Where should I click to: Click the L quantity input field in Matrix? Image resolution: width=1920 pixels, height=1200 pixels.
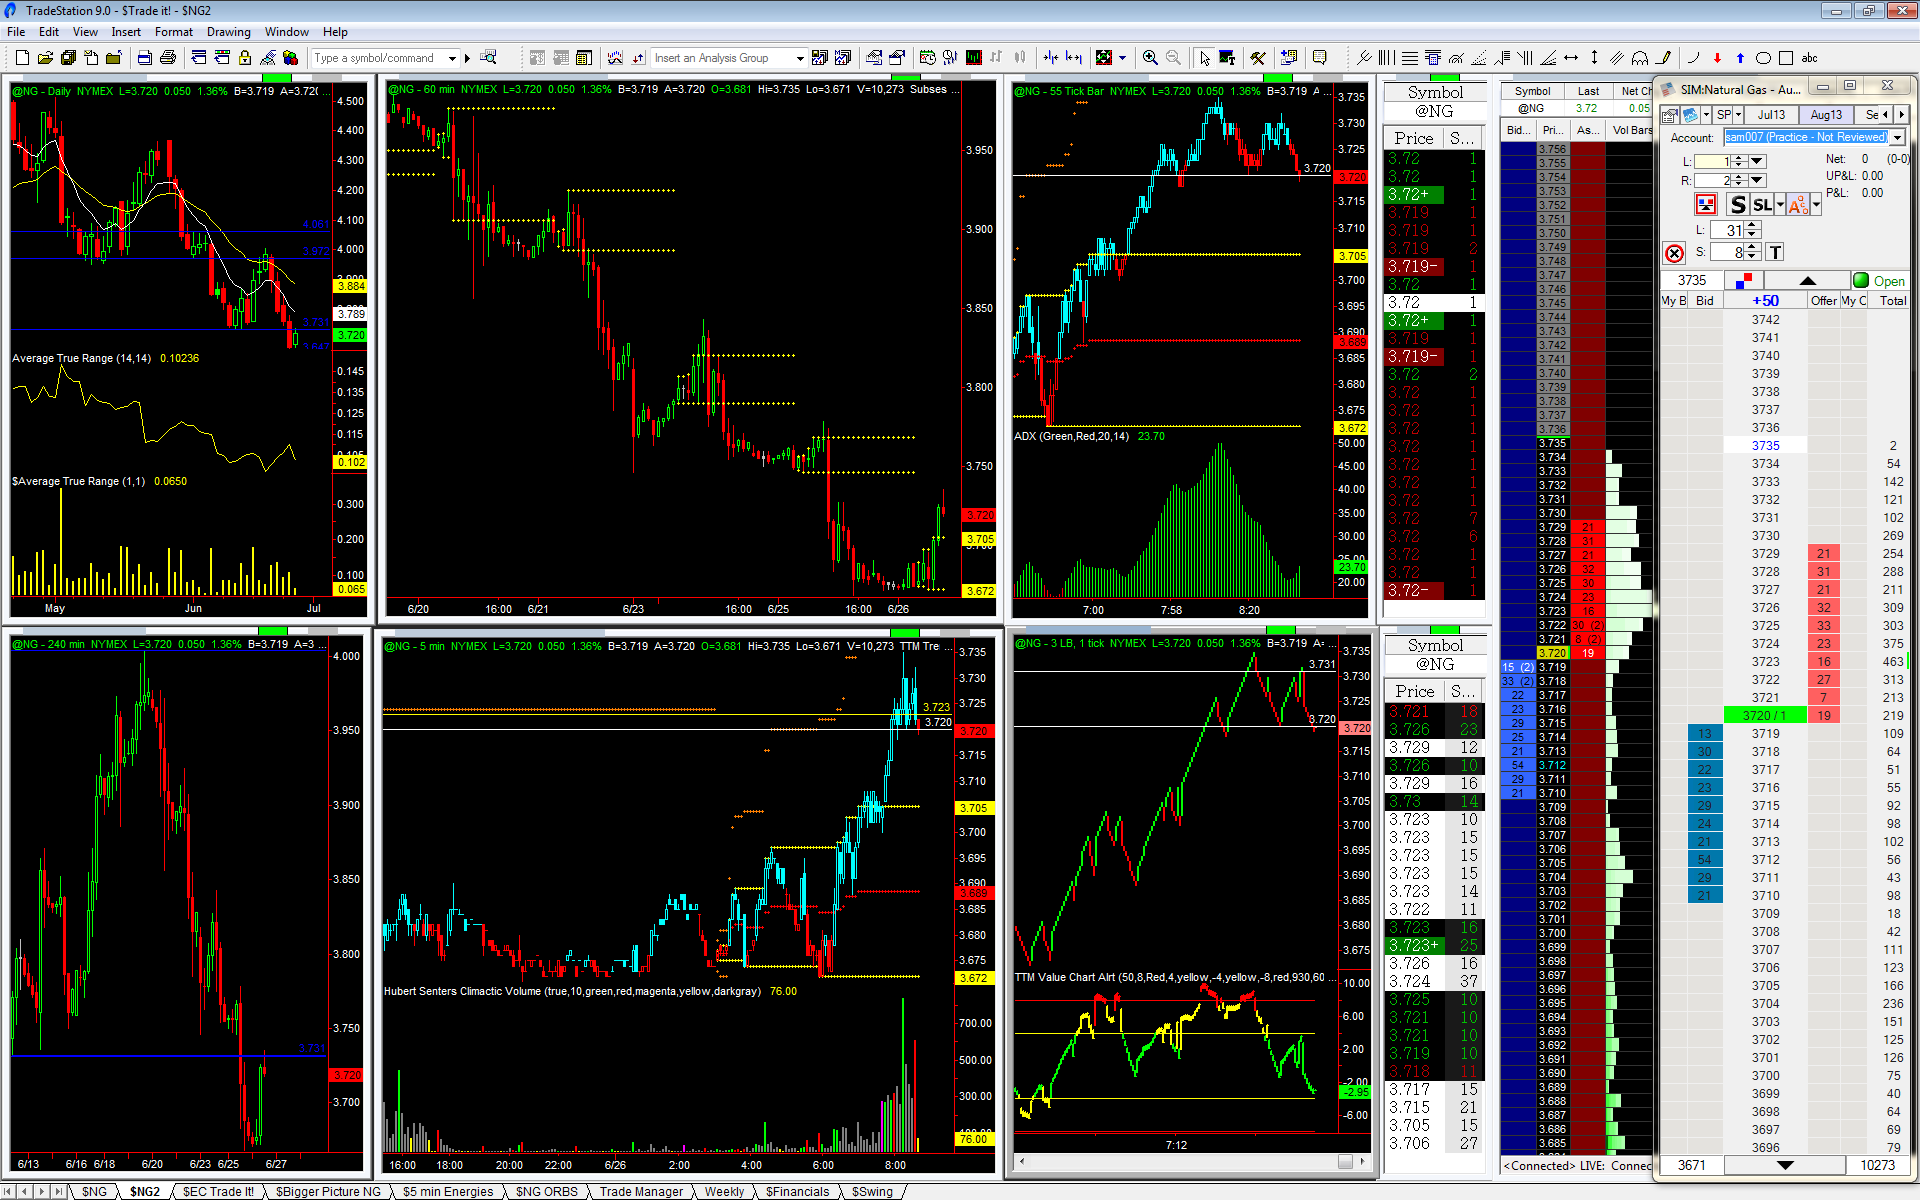[x=1713, y=161]
